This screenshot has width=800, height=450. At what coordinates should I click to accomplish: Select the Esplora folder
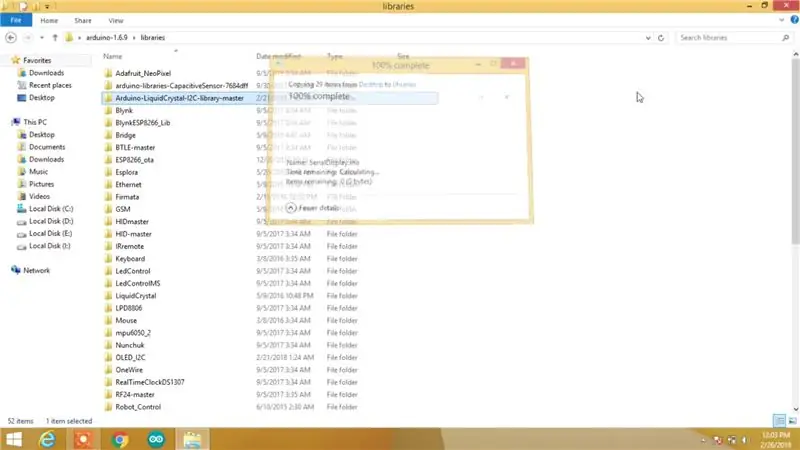tap(126, 172)
